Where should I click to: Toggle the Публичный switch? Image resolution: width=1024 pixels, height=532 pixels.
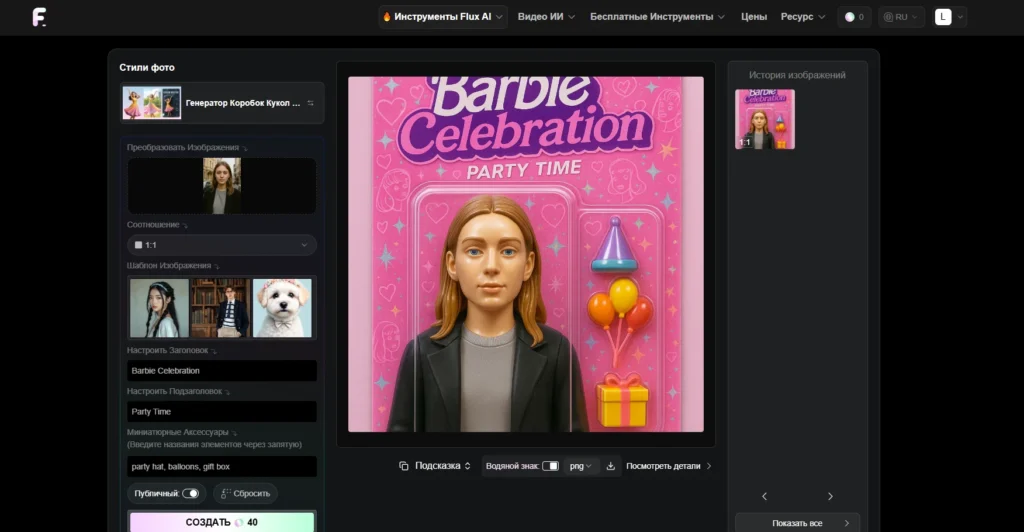click(x=190, y=493)
